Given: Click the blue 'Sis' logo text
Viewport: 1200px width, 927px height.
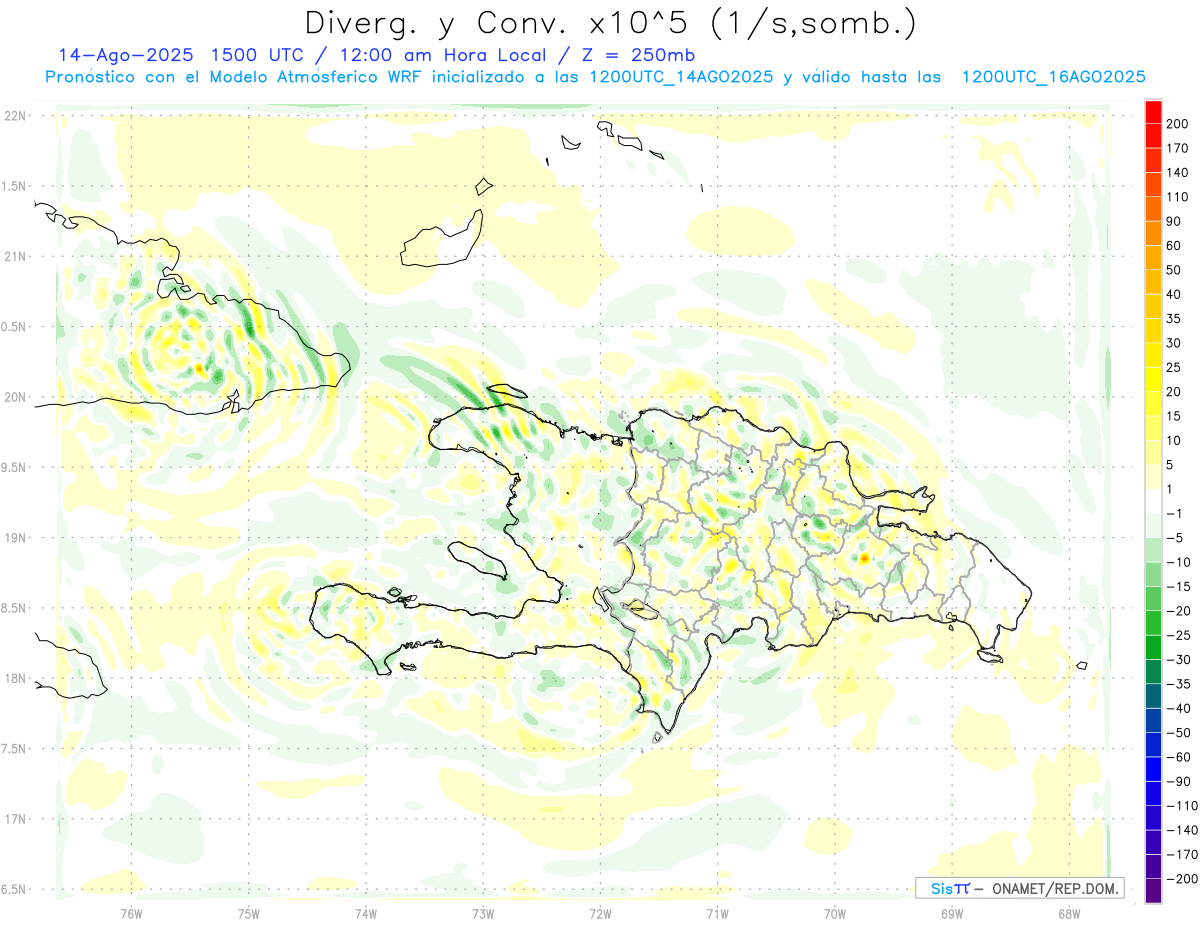Looking at the screenshot, I should click(x=942, y=888).
